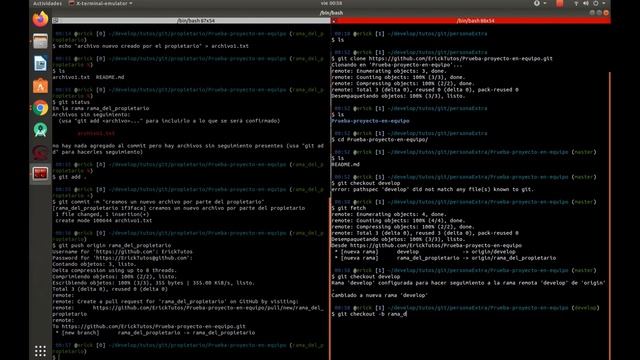Click 'Prueba-proyecto-en-equipo' directory listing in right pane
Image resolution: width=640 pixels, height=360 pixels.
point(370,121)
